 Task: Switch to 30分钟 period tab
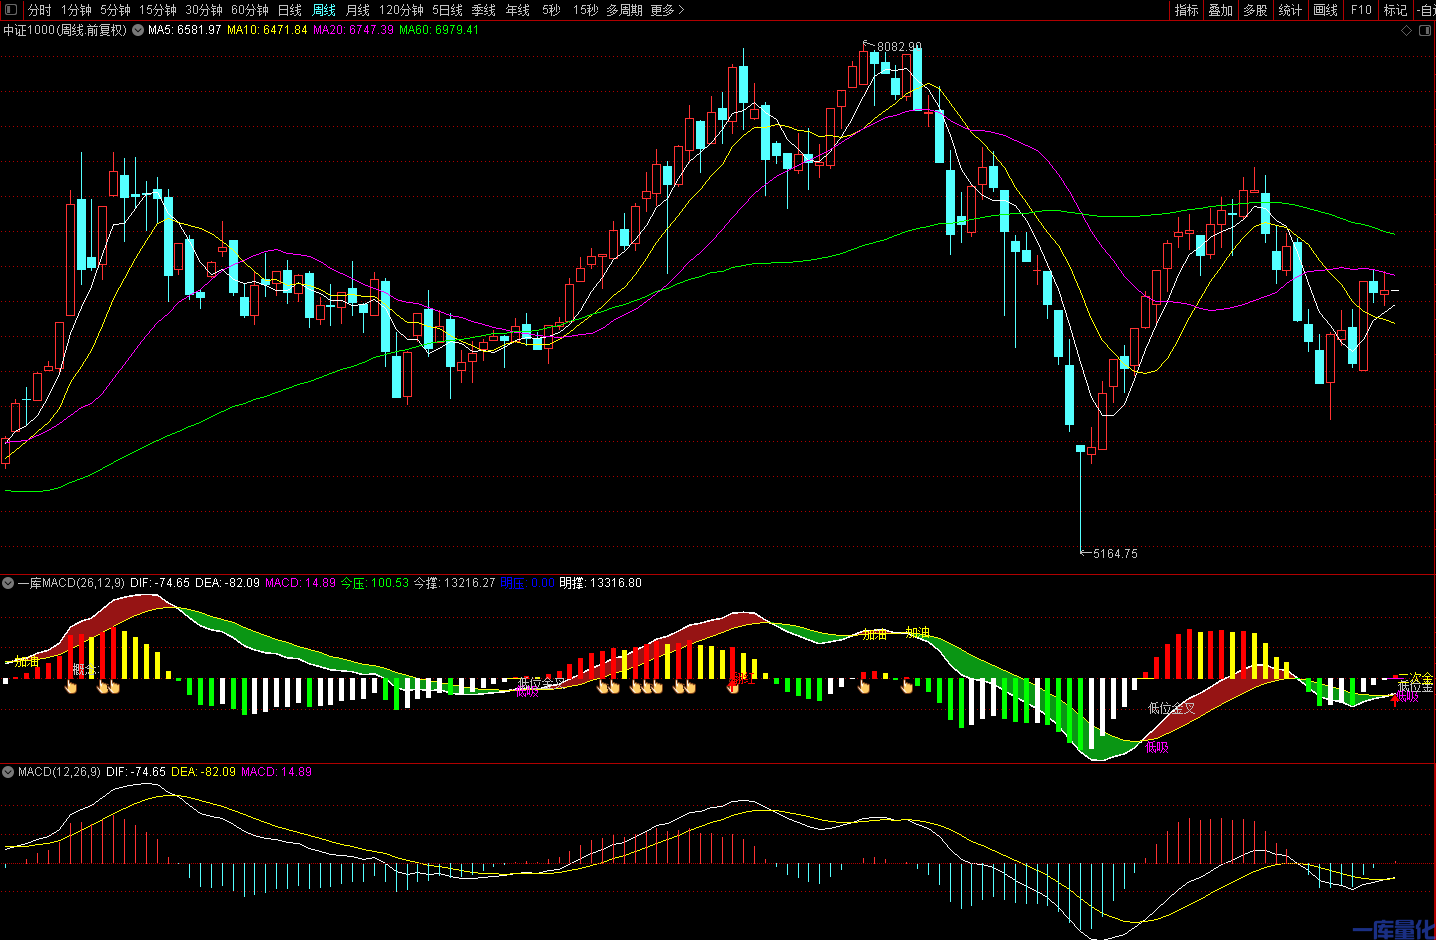click(x=204, y=10)
